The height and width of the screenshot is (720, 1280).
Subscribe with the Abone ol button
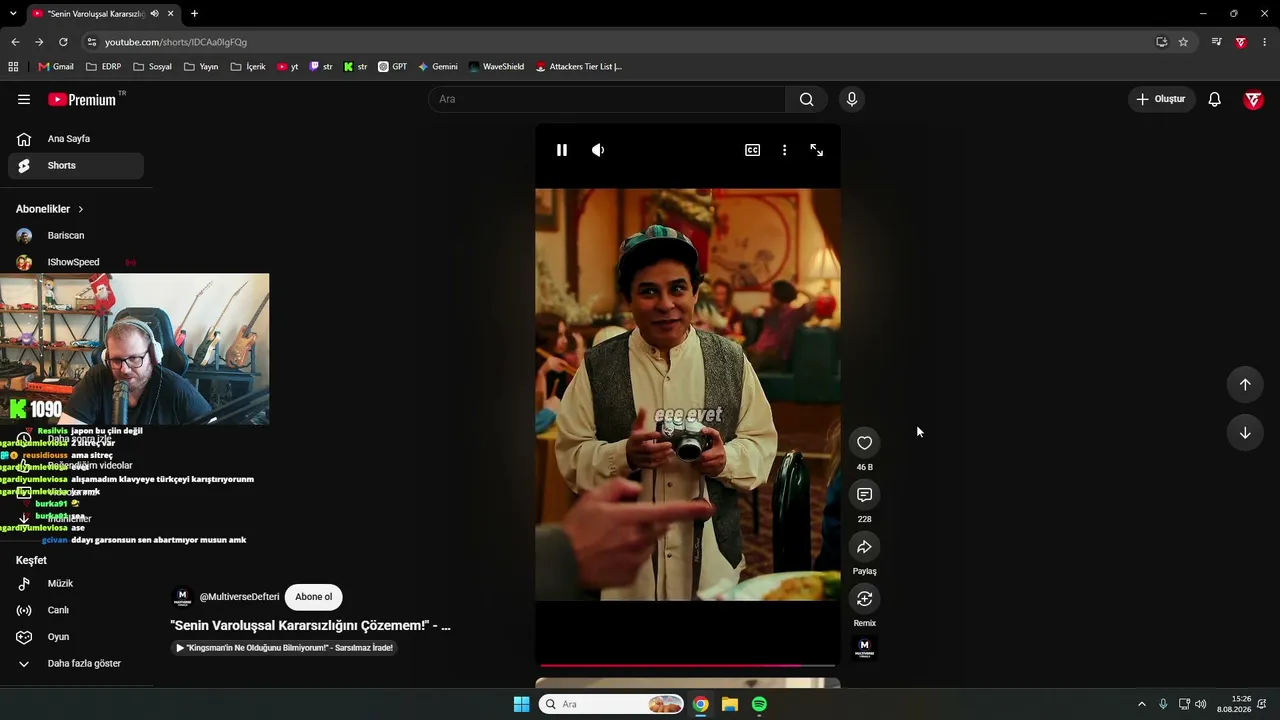tap(313, 597)
